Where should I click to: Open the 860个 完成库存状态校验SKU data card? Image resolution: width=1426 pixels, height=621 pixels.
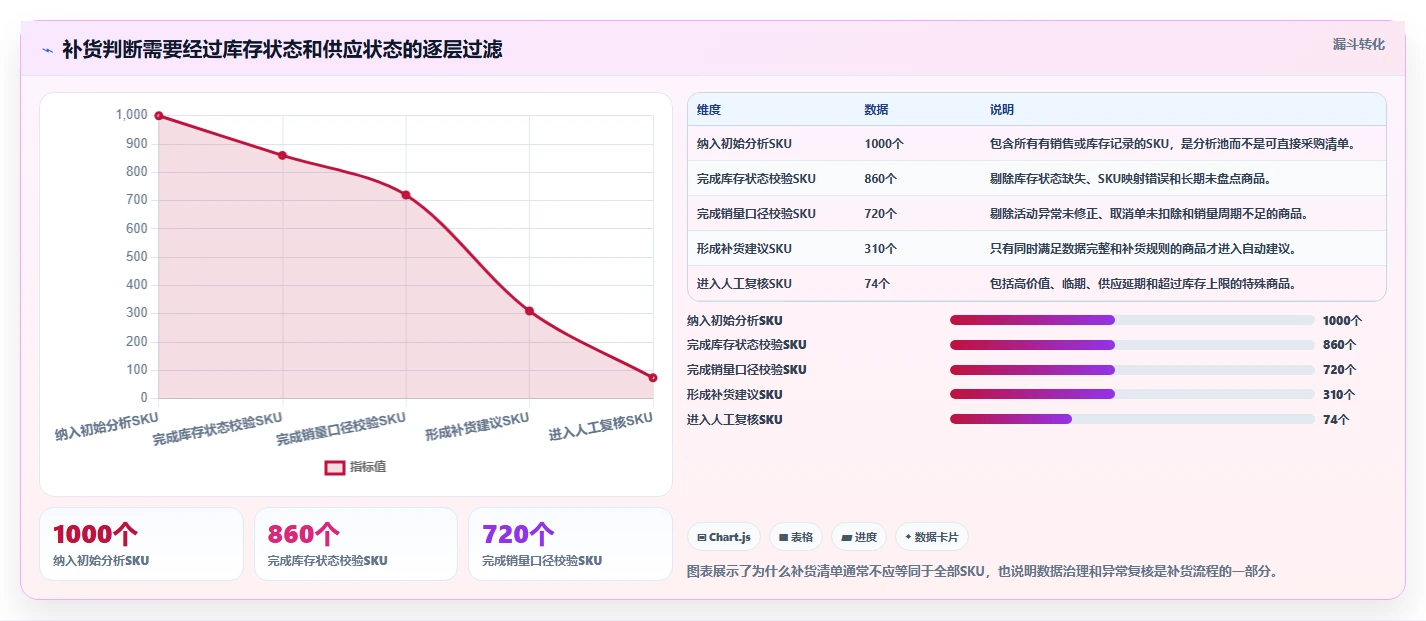coord(356,544)
